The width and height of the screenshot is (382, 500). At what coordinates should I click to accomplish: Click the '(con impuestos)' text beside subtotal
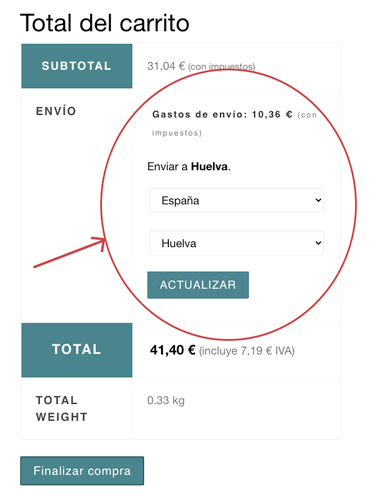click(x=222, y=67)
